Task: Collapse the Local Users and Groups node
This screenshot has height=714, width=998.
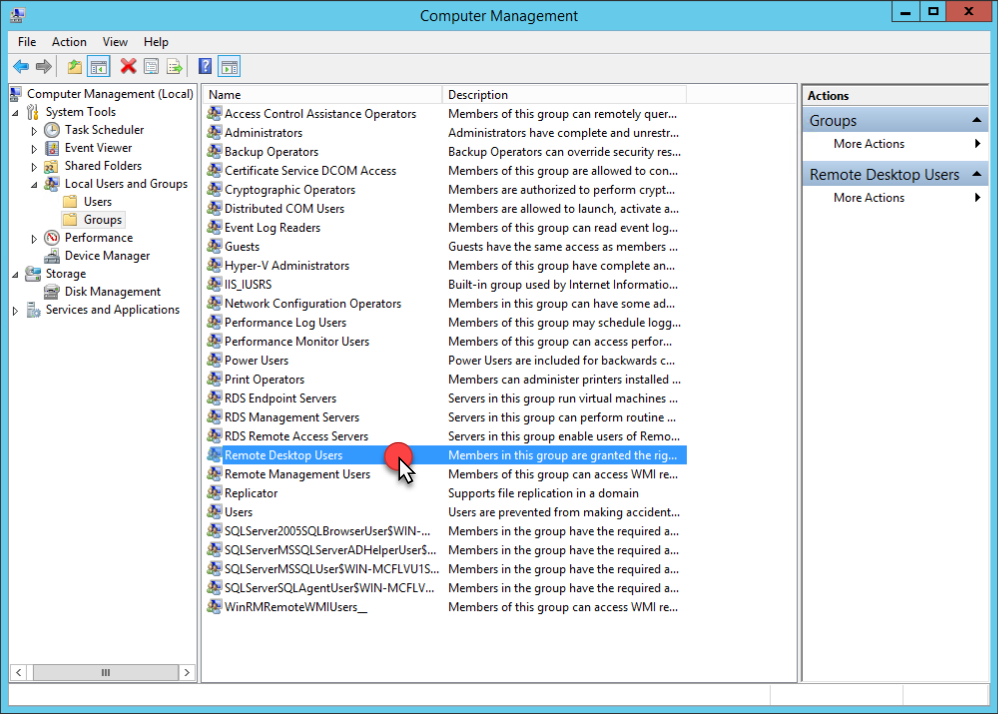Action: tap(34, 184)
